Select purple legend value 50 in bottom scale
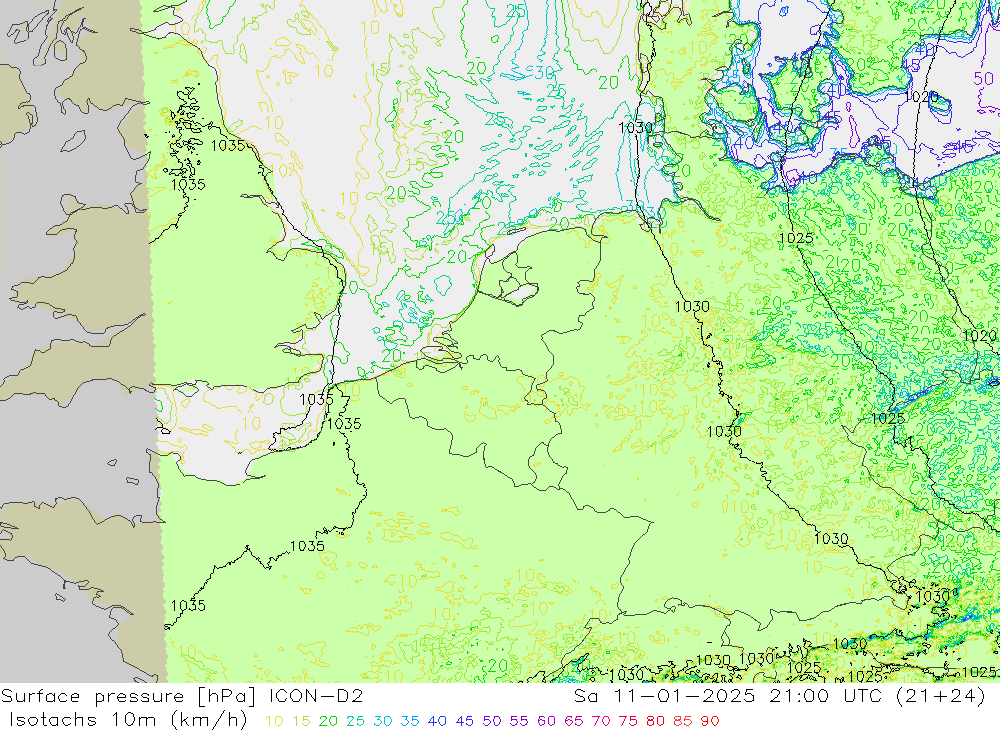Viewport: 1000px width, 733px height. (492, 721)
